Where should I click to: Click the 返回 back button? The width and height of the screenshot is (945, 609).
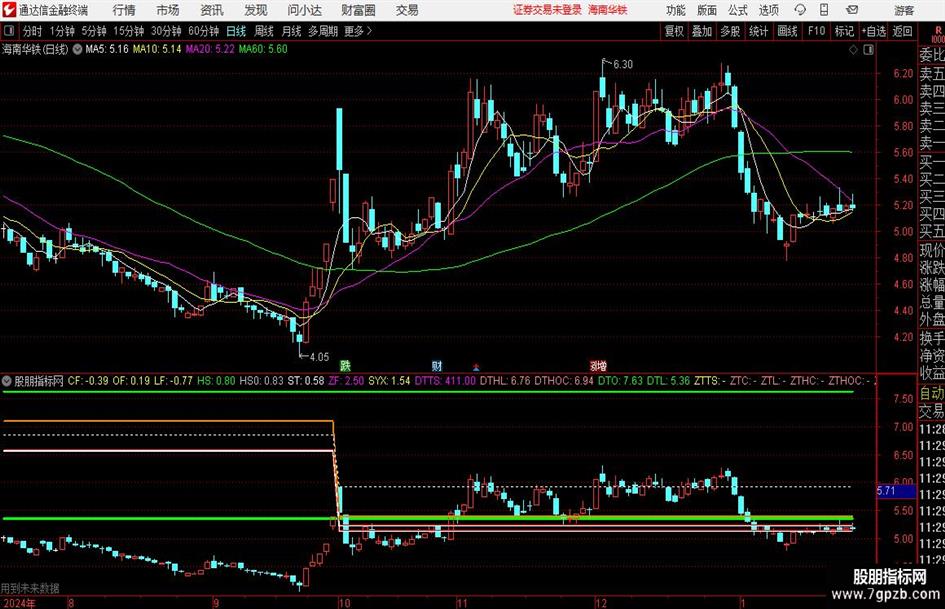point(902,31)
